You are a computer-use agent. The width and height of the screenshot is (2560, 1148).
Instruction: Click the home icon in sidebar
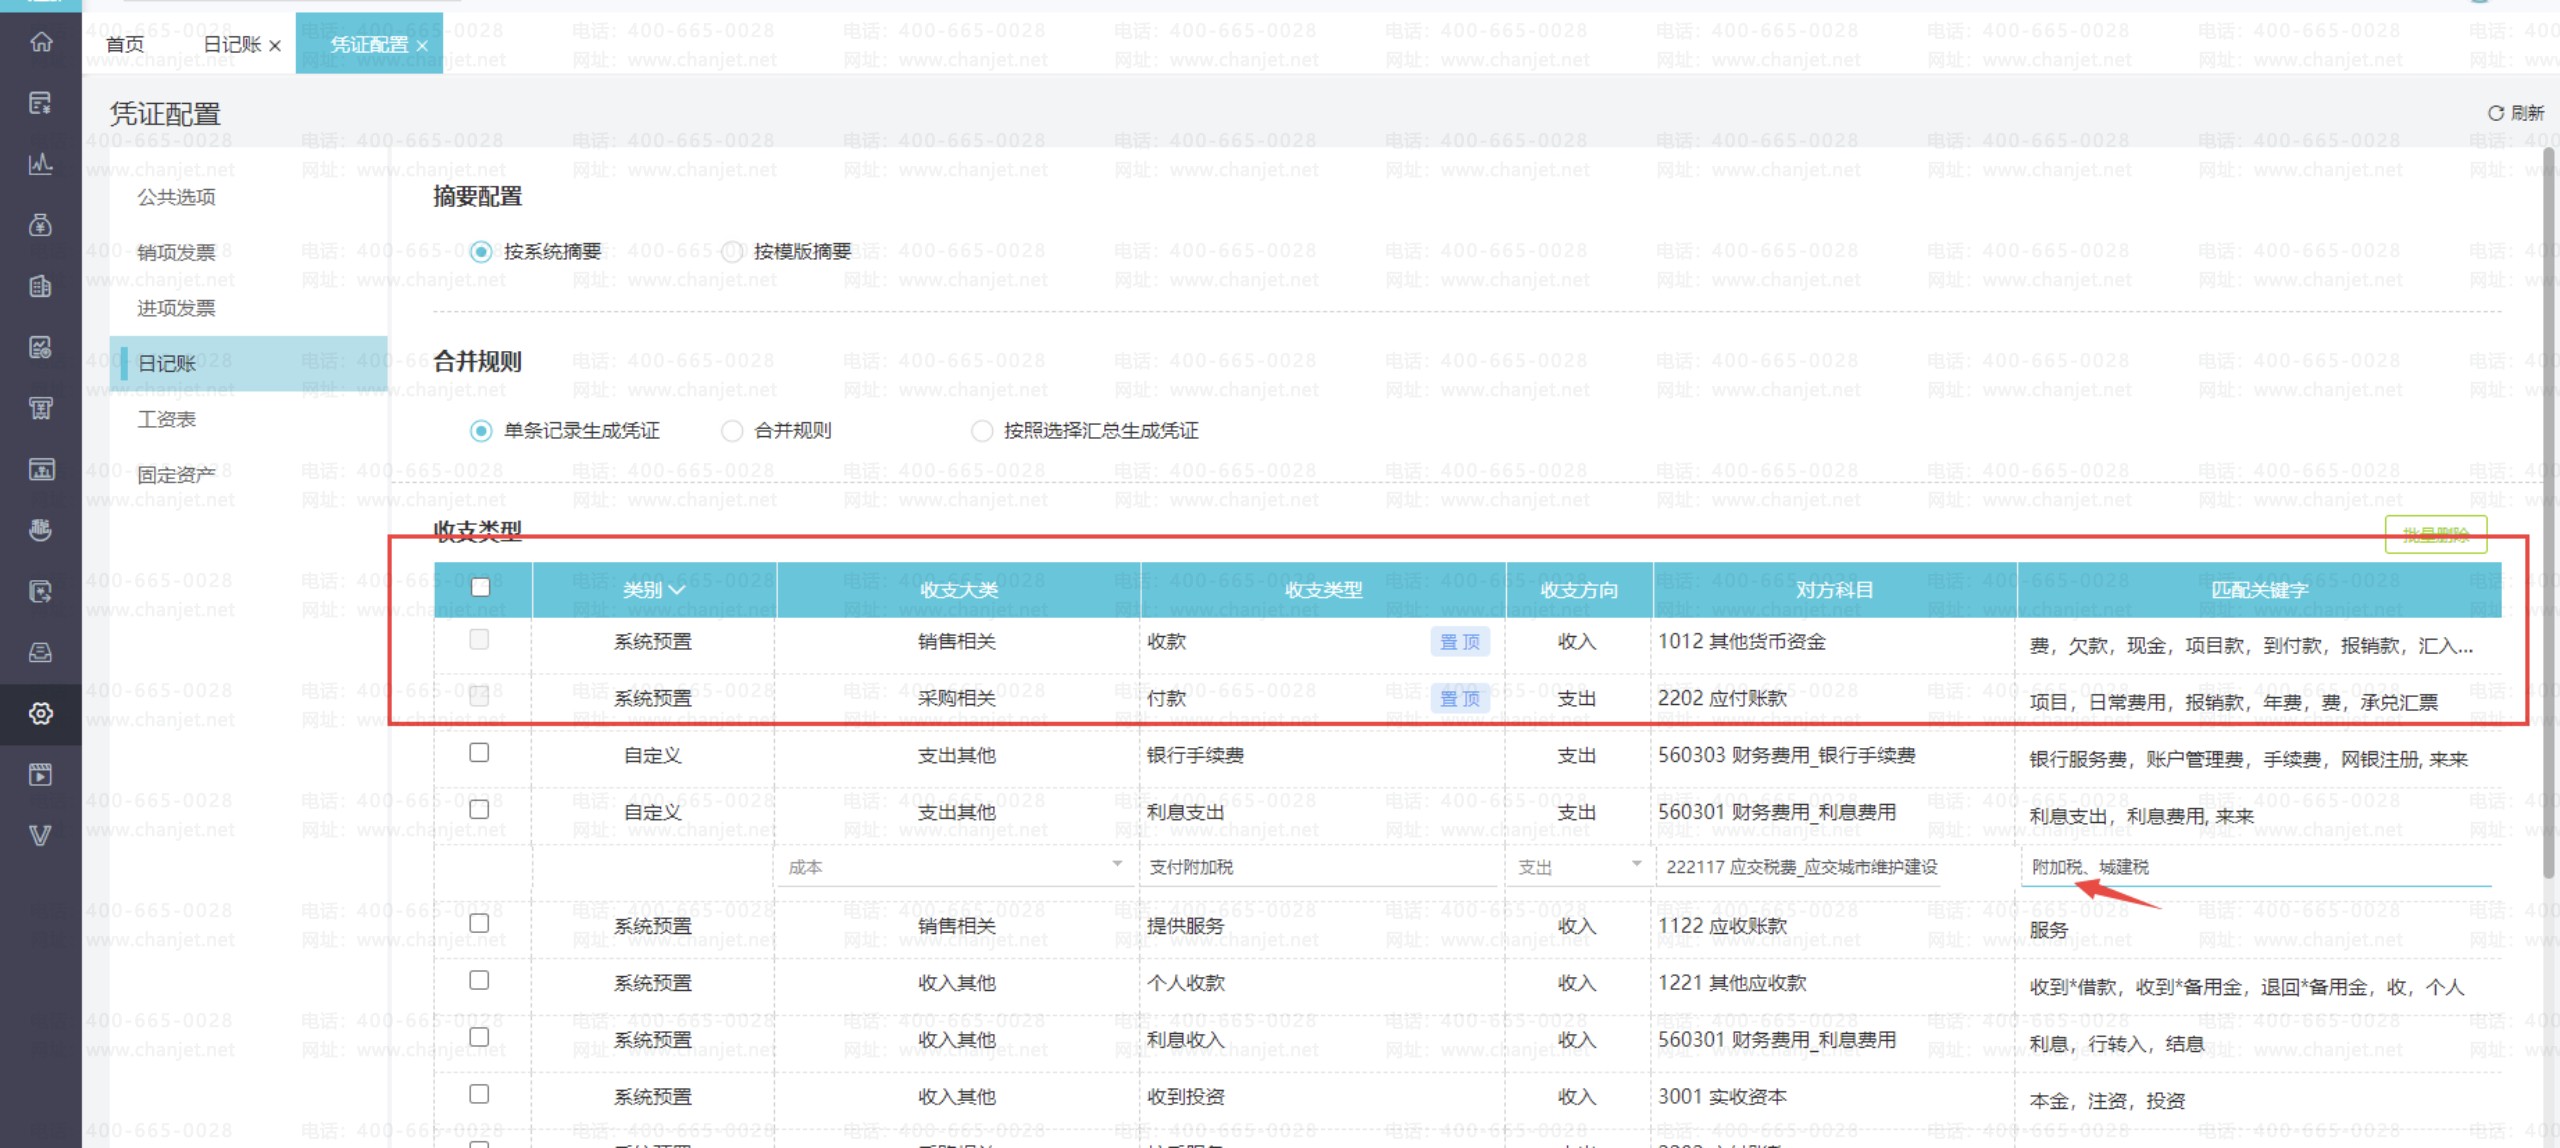click(x=41, y=42)
